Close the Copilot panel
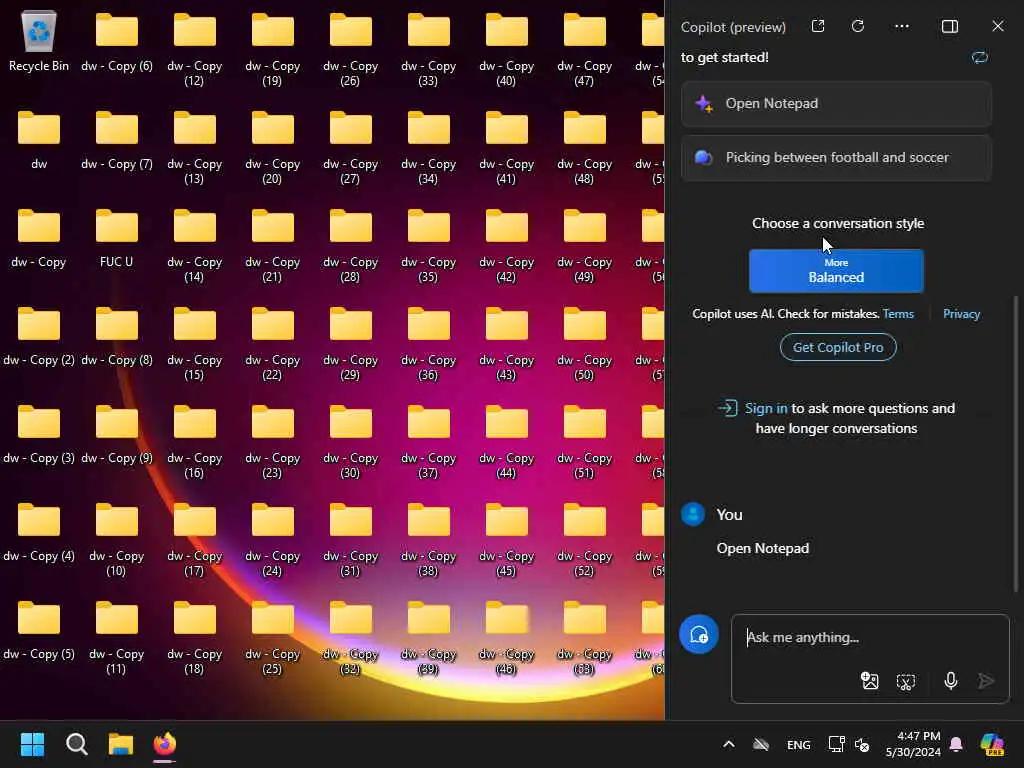 pos(998,26)
